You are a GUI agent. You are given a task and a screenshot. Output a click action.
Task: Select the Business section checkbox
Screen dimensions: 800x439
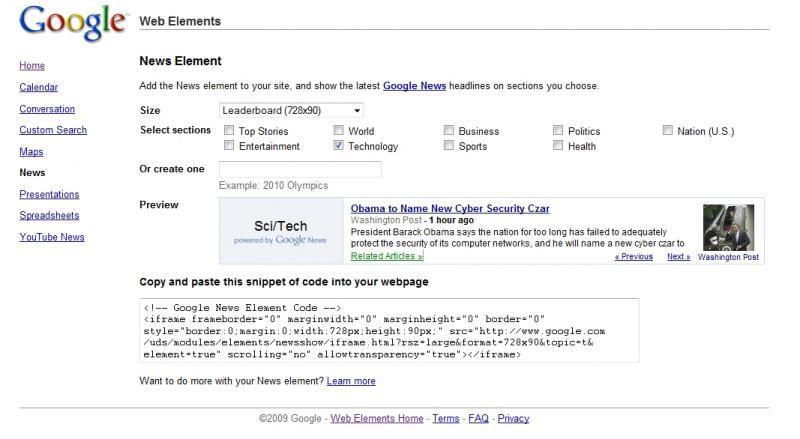pyautogui.click(x=449, y=131)
